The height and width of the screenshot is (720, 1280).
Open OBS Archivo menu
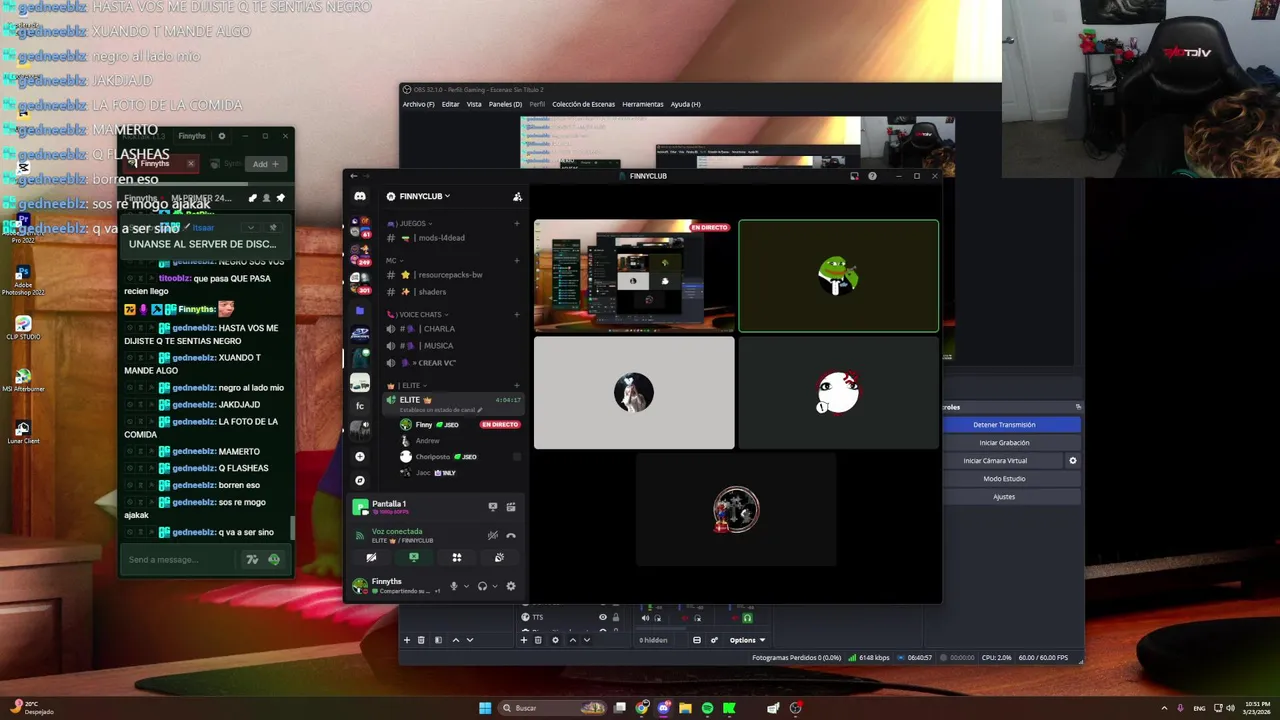pos(418,104)
